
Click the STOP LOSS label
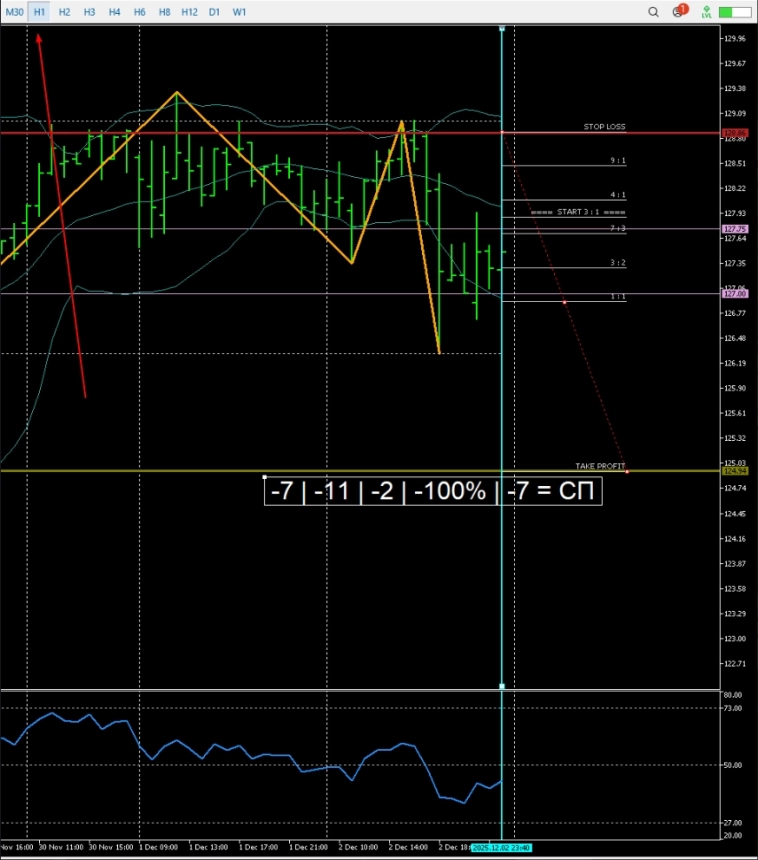tap(604, 127)
